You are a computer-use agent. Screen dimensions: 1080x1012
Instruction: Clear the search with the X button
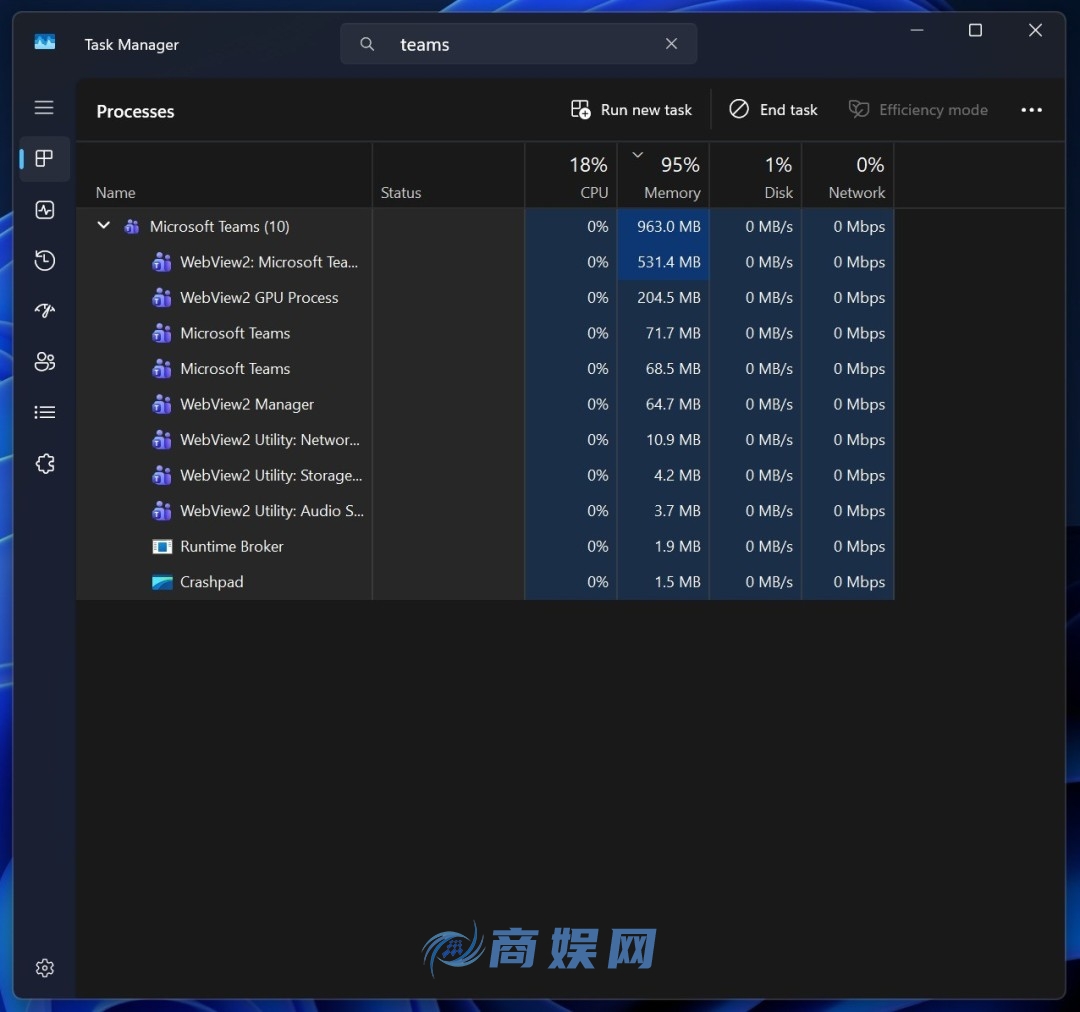671,44
